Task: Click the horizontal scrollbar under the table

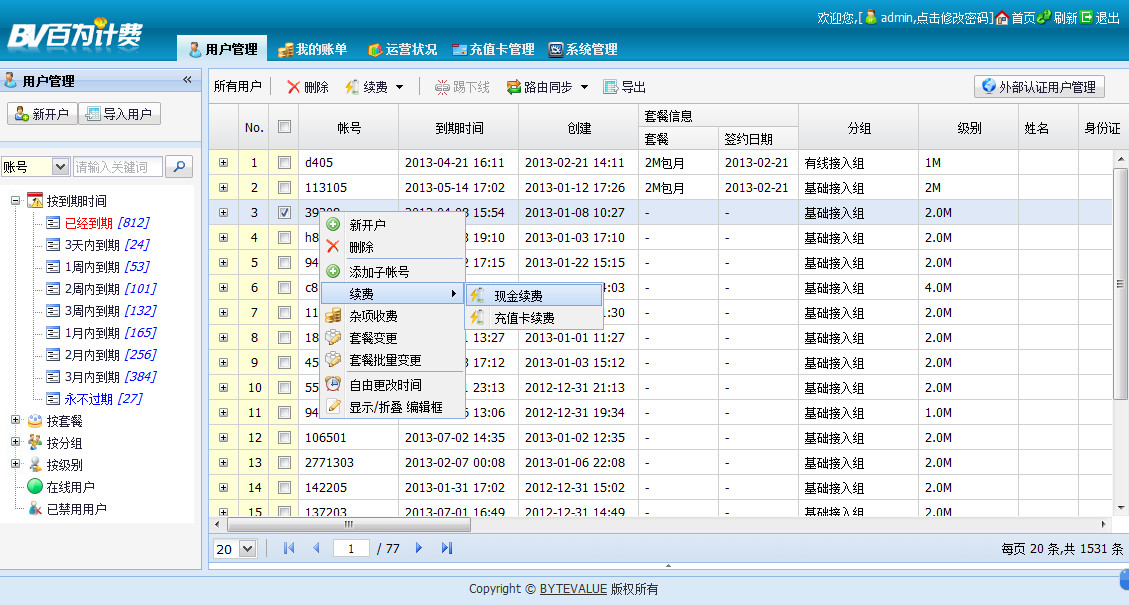Action: 348,524
